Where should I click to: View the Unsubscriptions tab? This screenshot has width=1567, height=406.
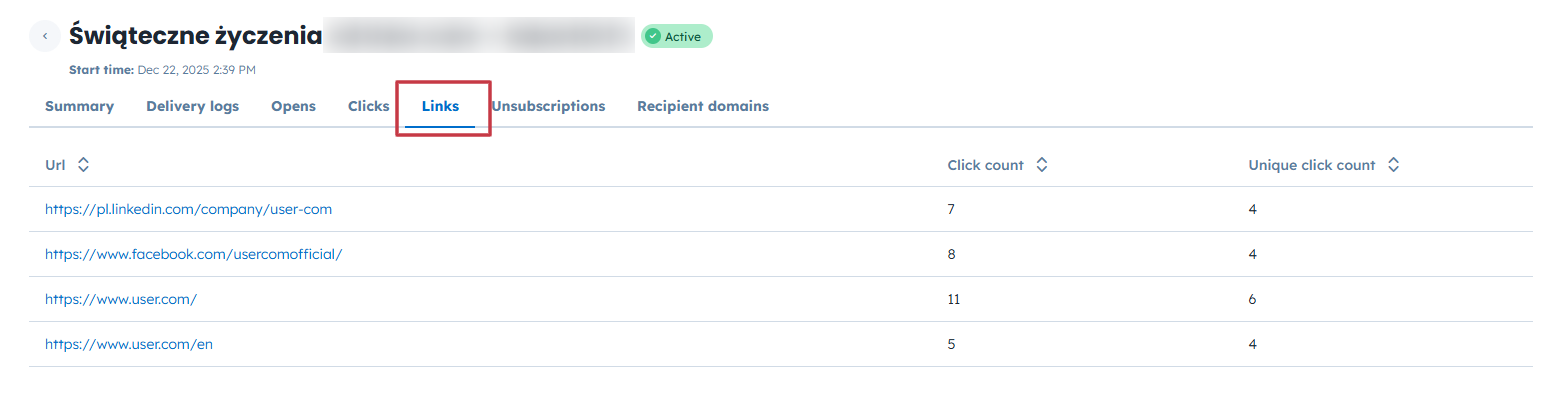[x=548, y=106]
